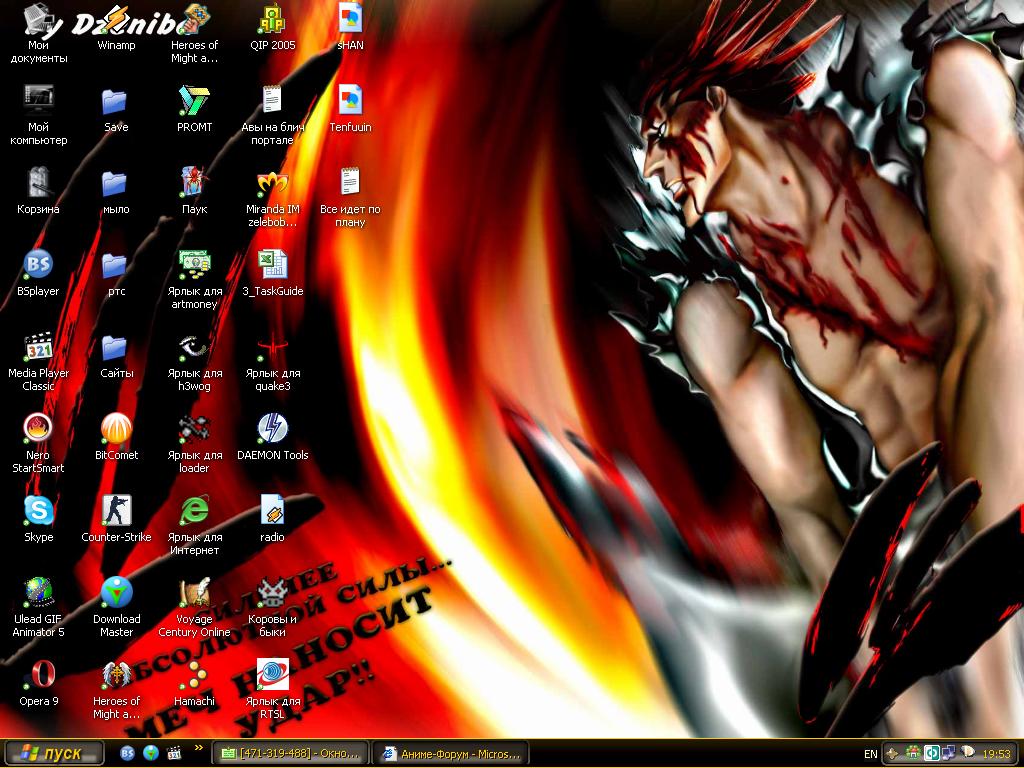1024x768 pixels.
Task: Click the globe icon in Quick Launch
Action: click(151, 754)
